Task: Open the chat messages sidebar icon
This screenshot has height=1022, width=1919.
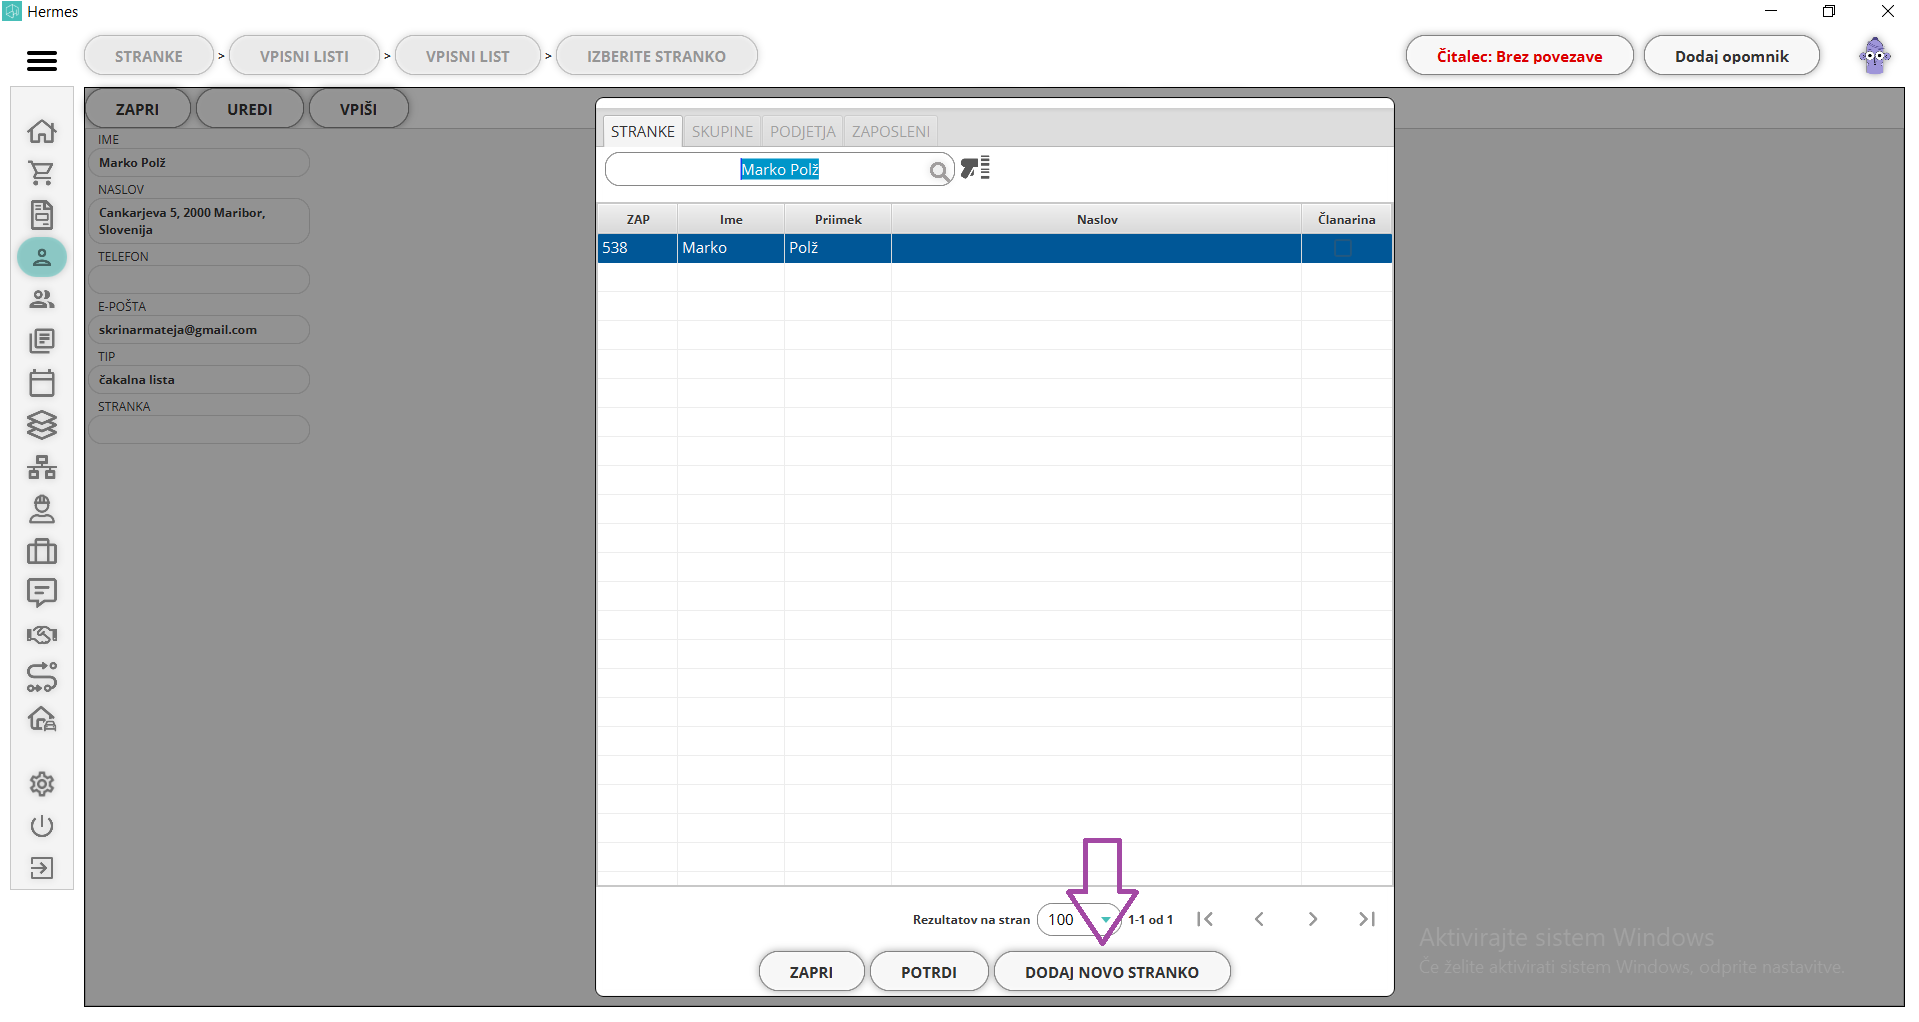Action: tap(42, 593)
